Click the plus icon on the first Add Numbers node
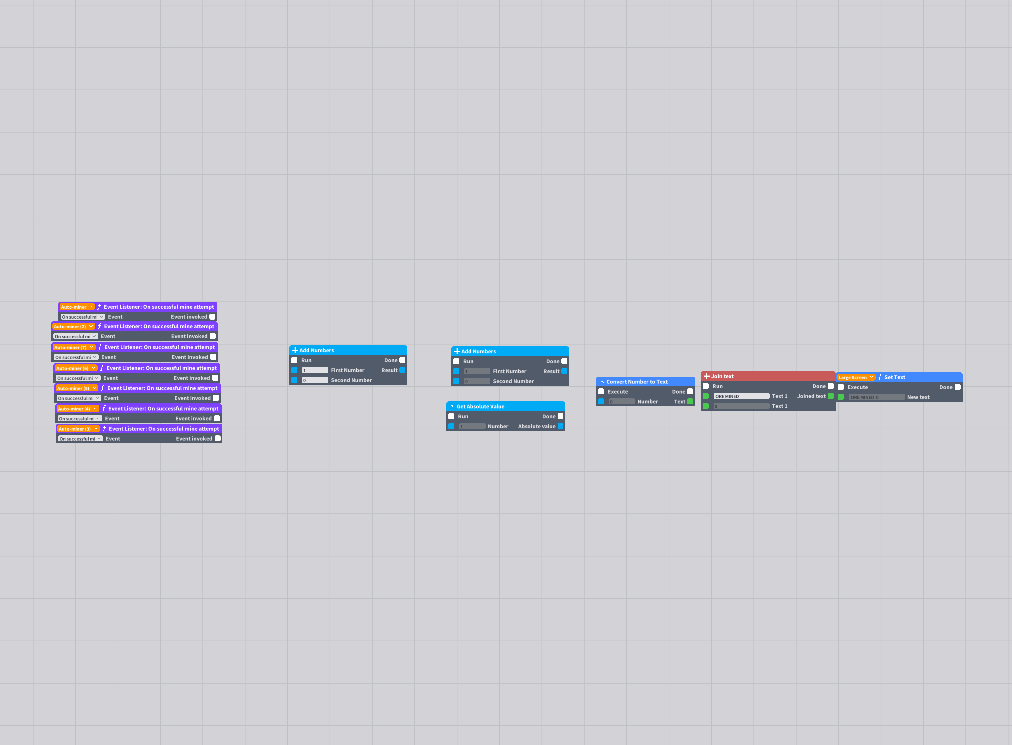Image resolution: width=1012 pixels, height=745 pixels. coord(295,350)
